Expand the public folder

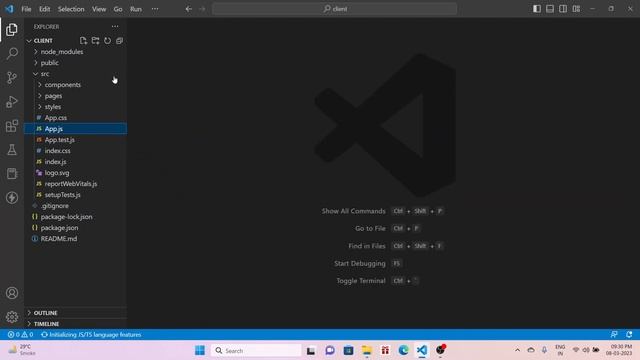coord(76,63)
